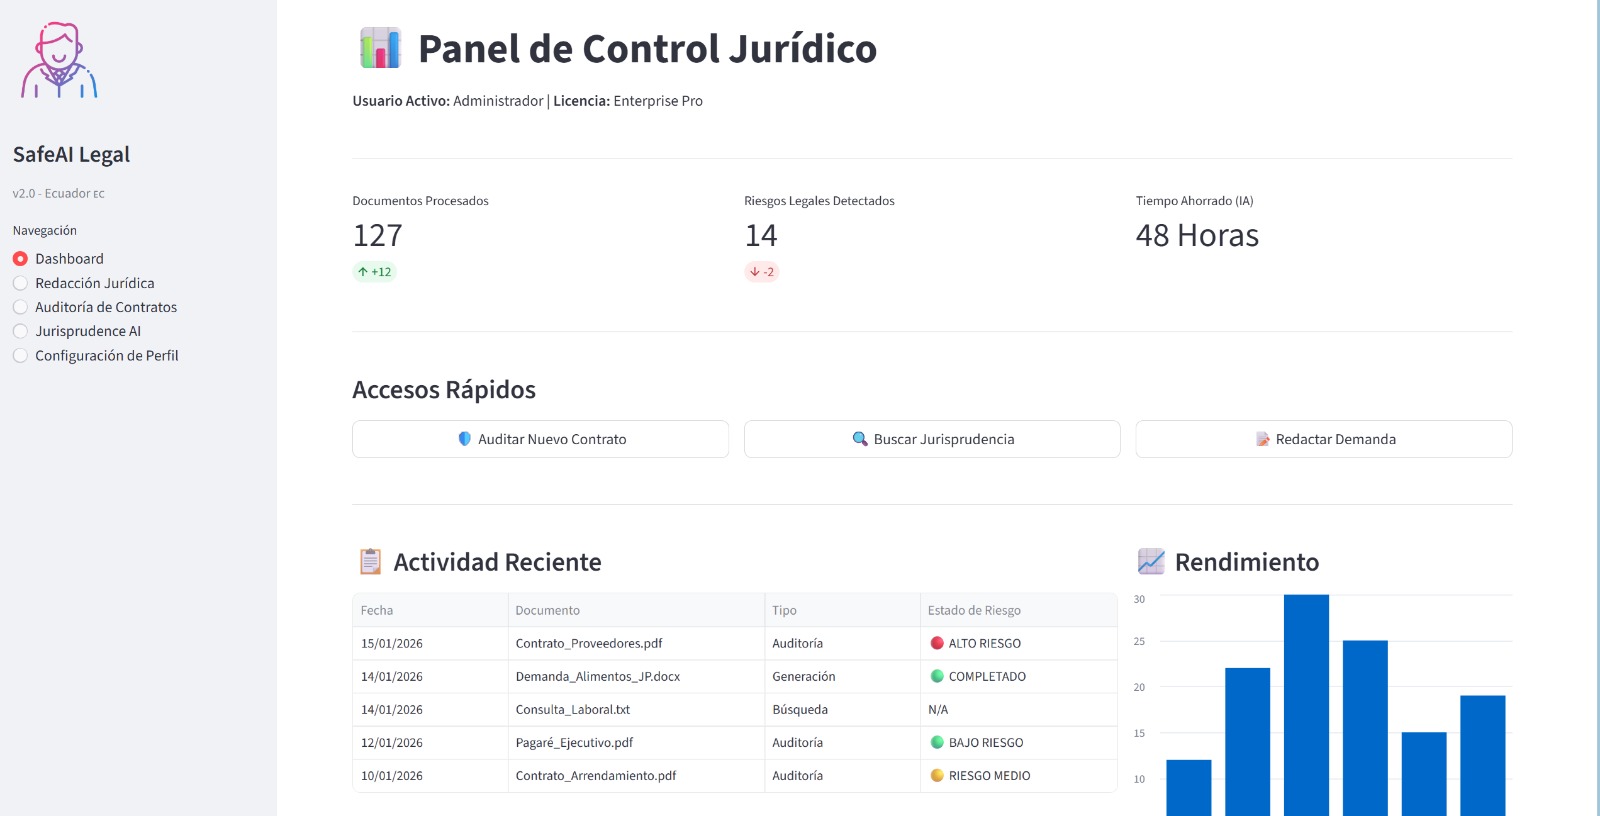Click the clipboard icon next to Actividad Reciente
Viewport: 1600px width, 816px height.
coord(370,562)
